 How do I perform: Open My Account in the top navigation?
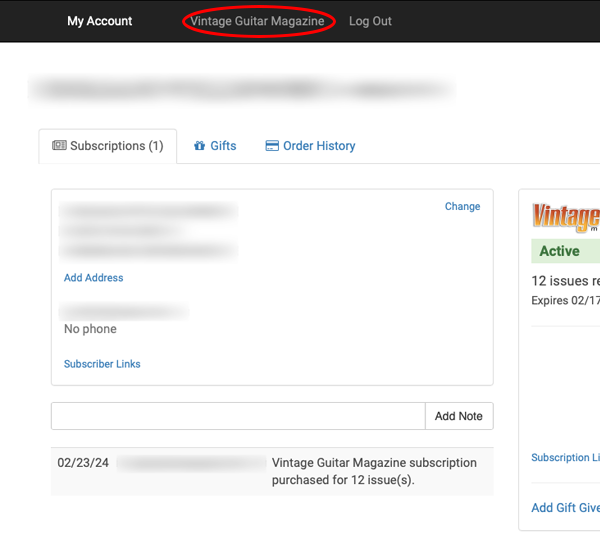(x=99, y=21)
